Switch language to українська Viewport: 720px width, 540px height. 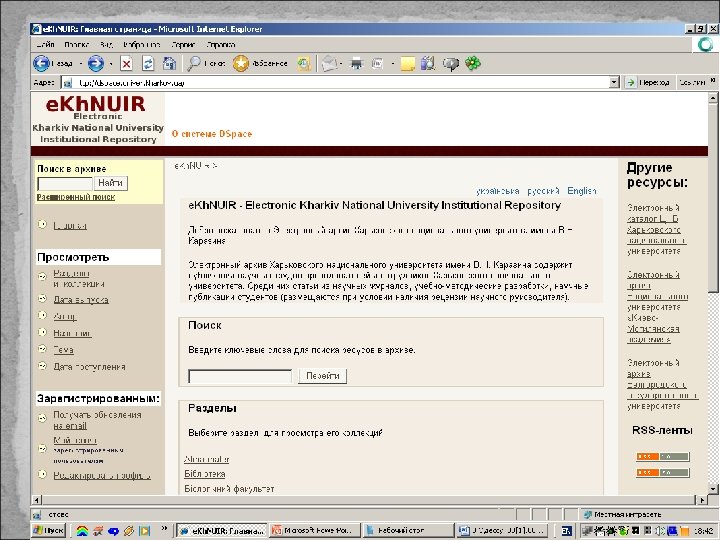coord(498,191)
